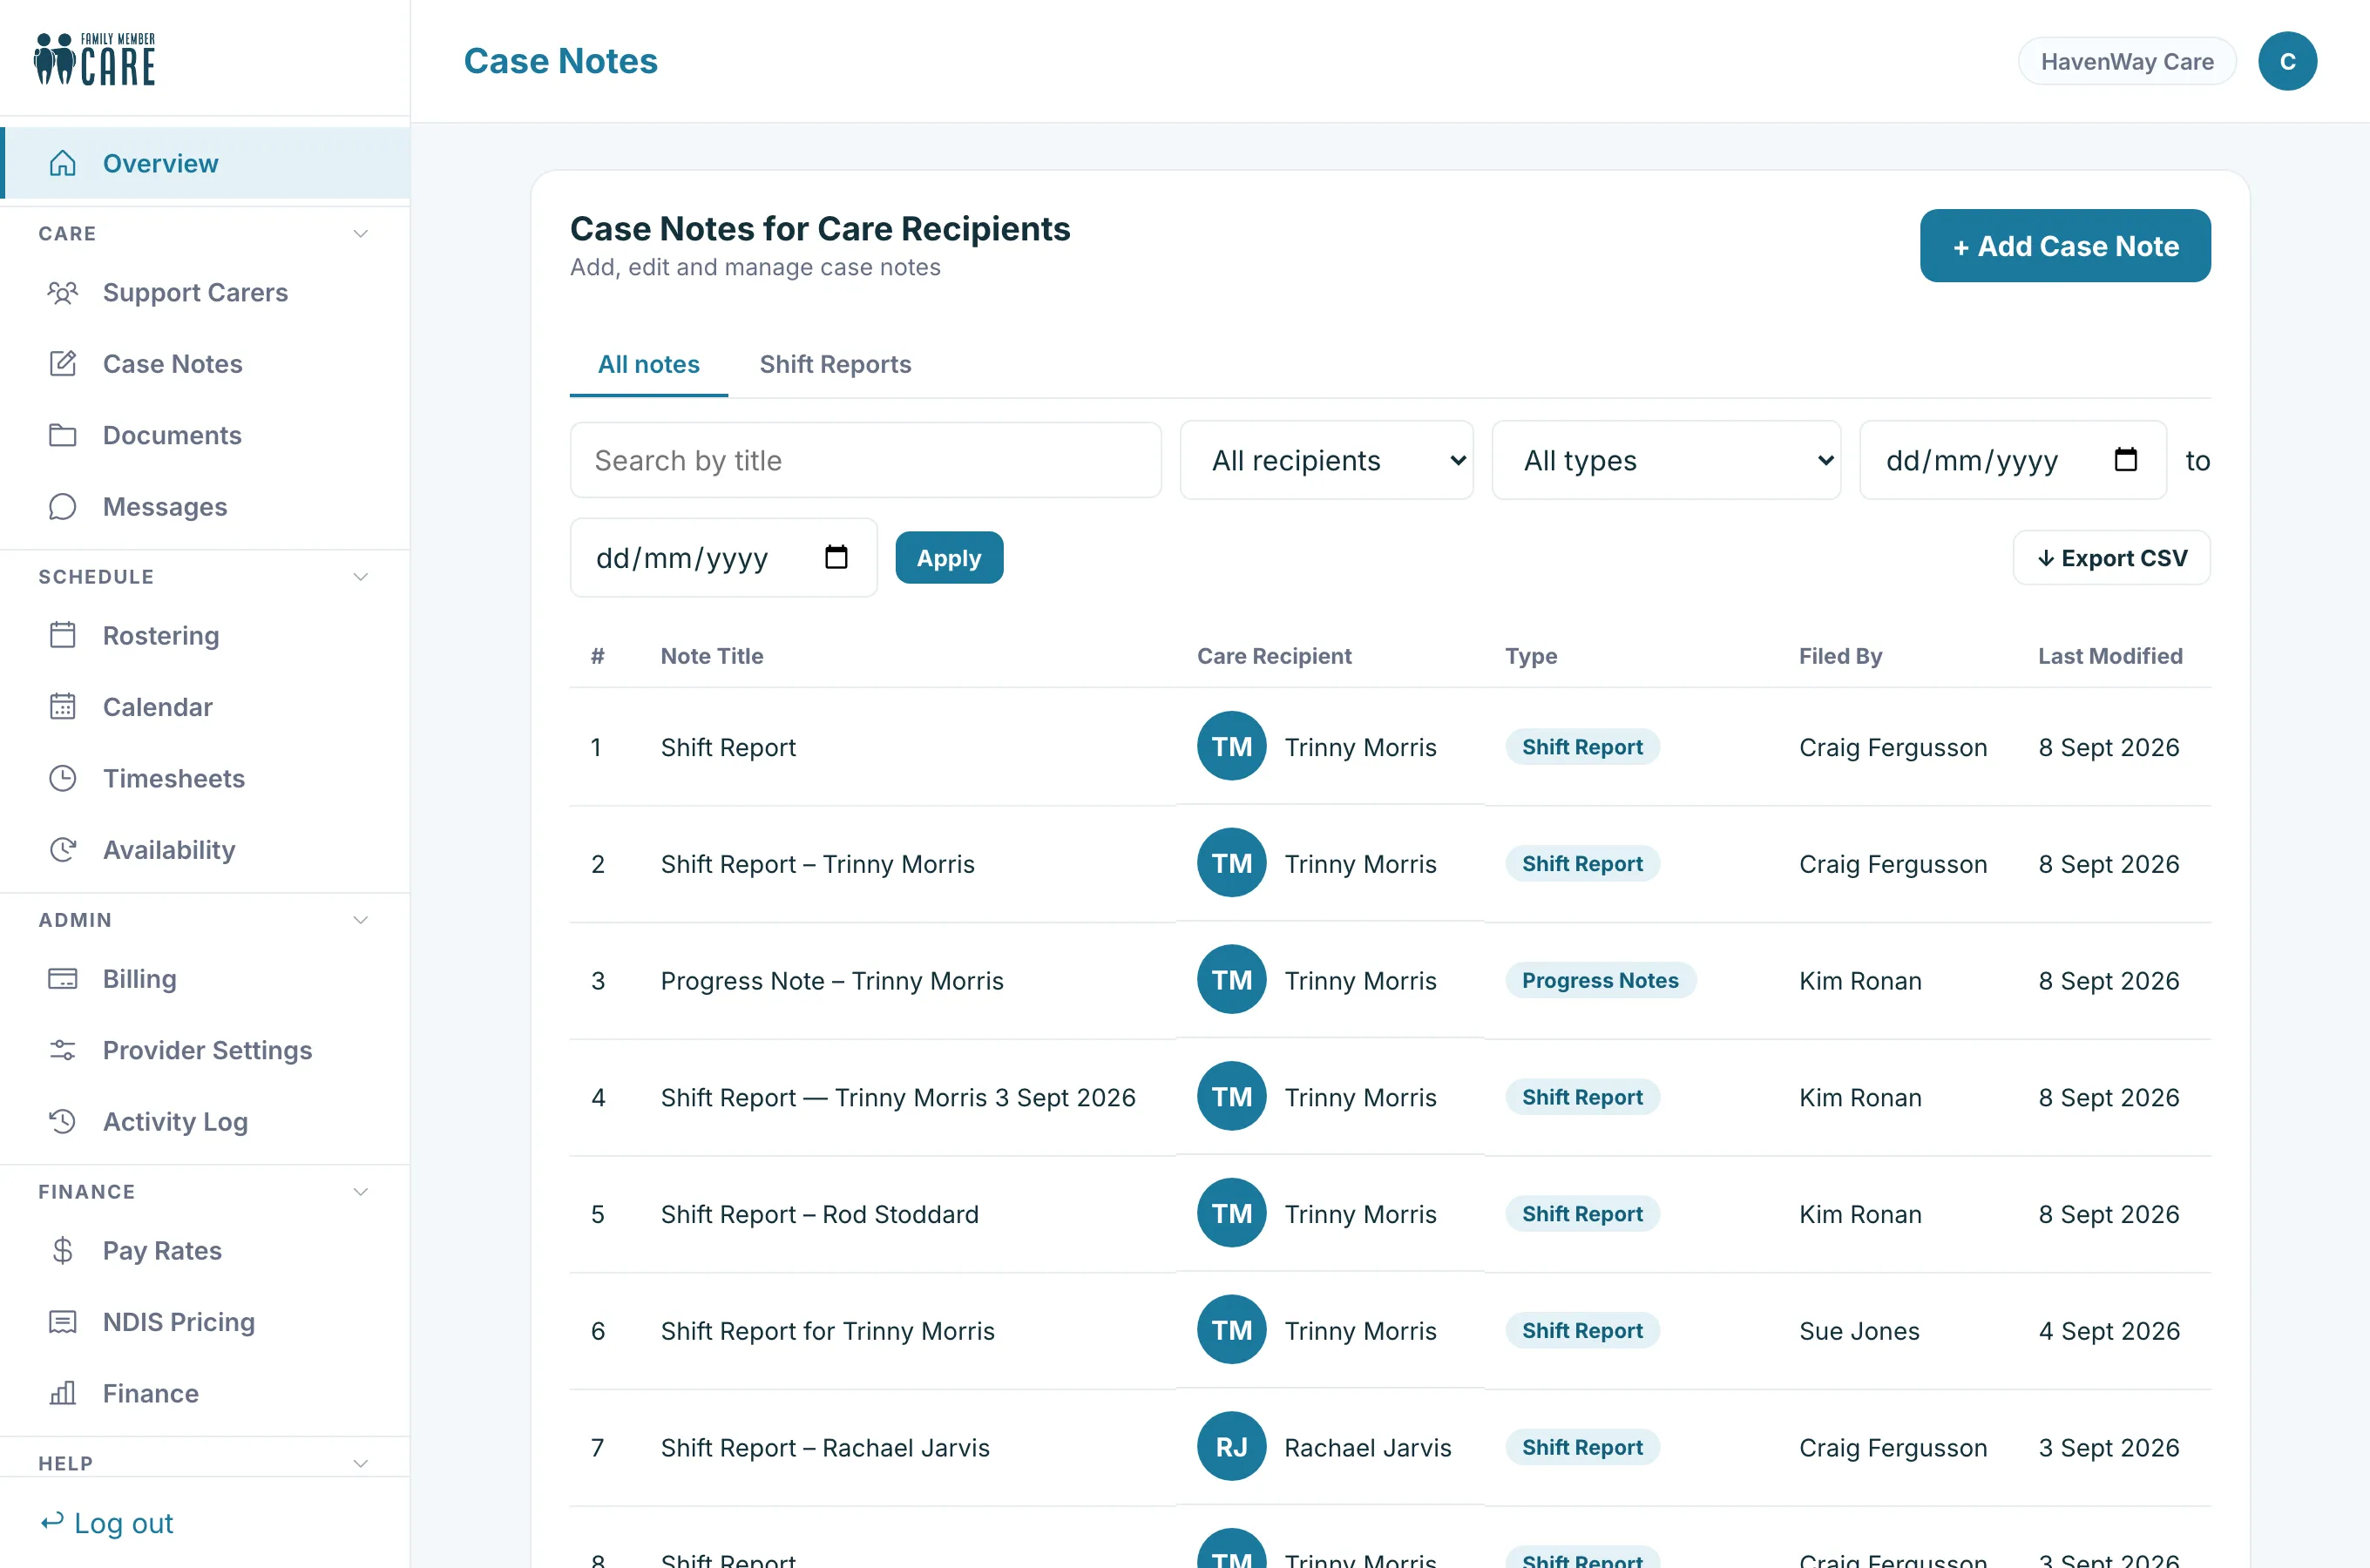Click the Support Carers people icon
2370x1568 pixels.
pyautogui.click(x=63, y=292)
